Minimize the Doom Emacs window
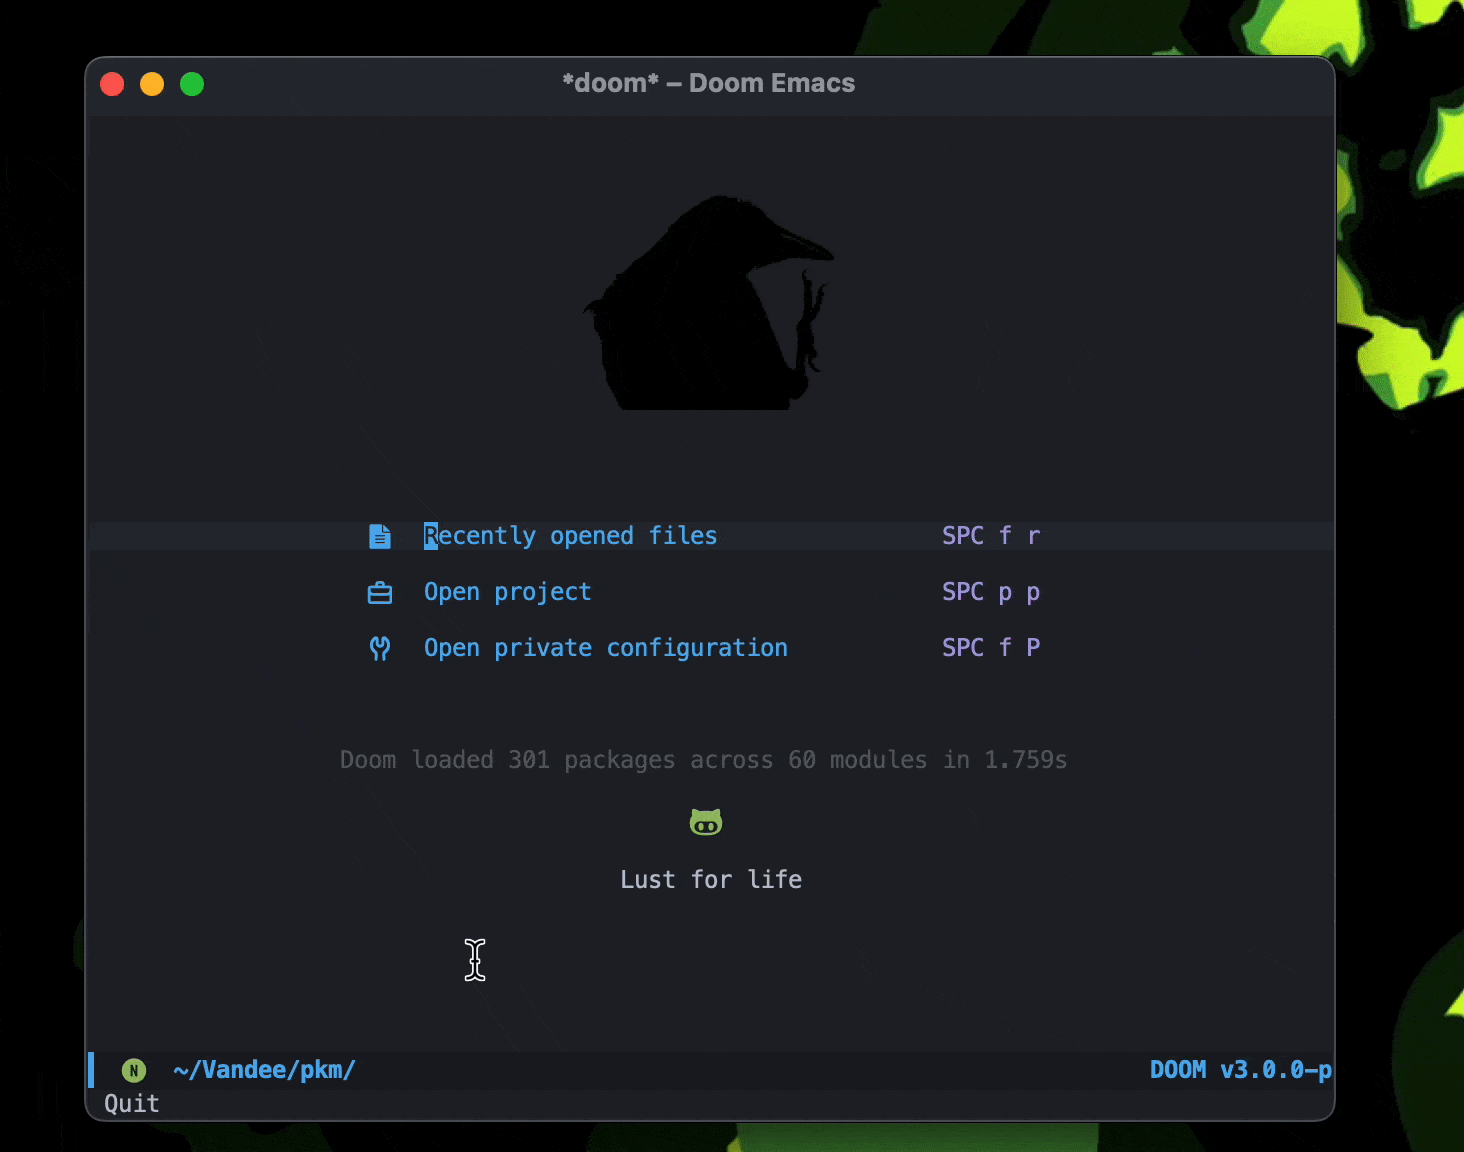 click(152, 84)
